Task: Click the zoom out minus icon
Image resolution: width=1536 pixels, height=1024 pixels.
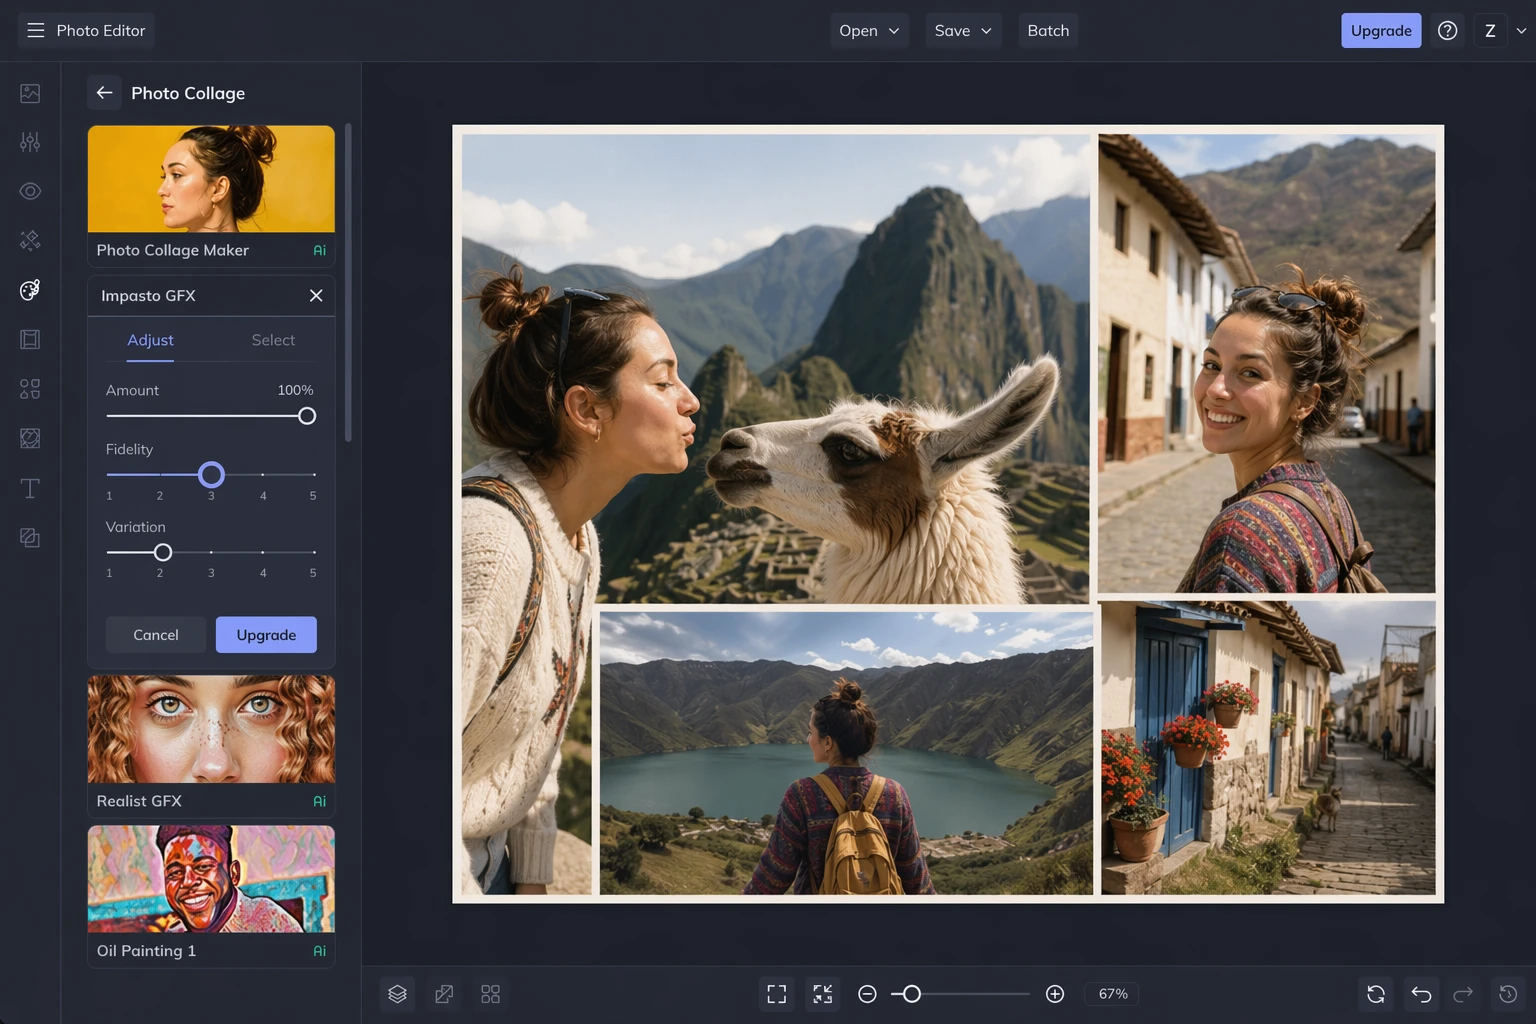Action: (867, 994)
